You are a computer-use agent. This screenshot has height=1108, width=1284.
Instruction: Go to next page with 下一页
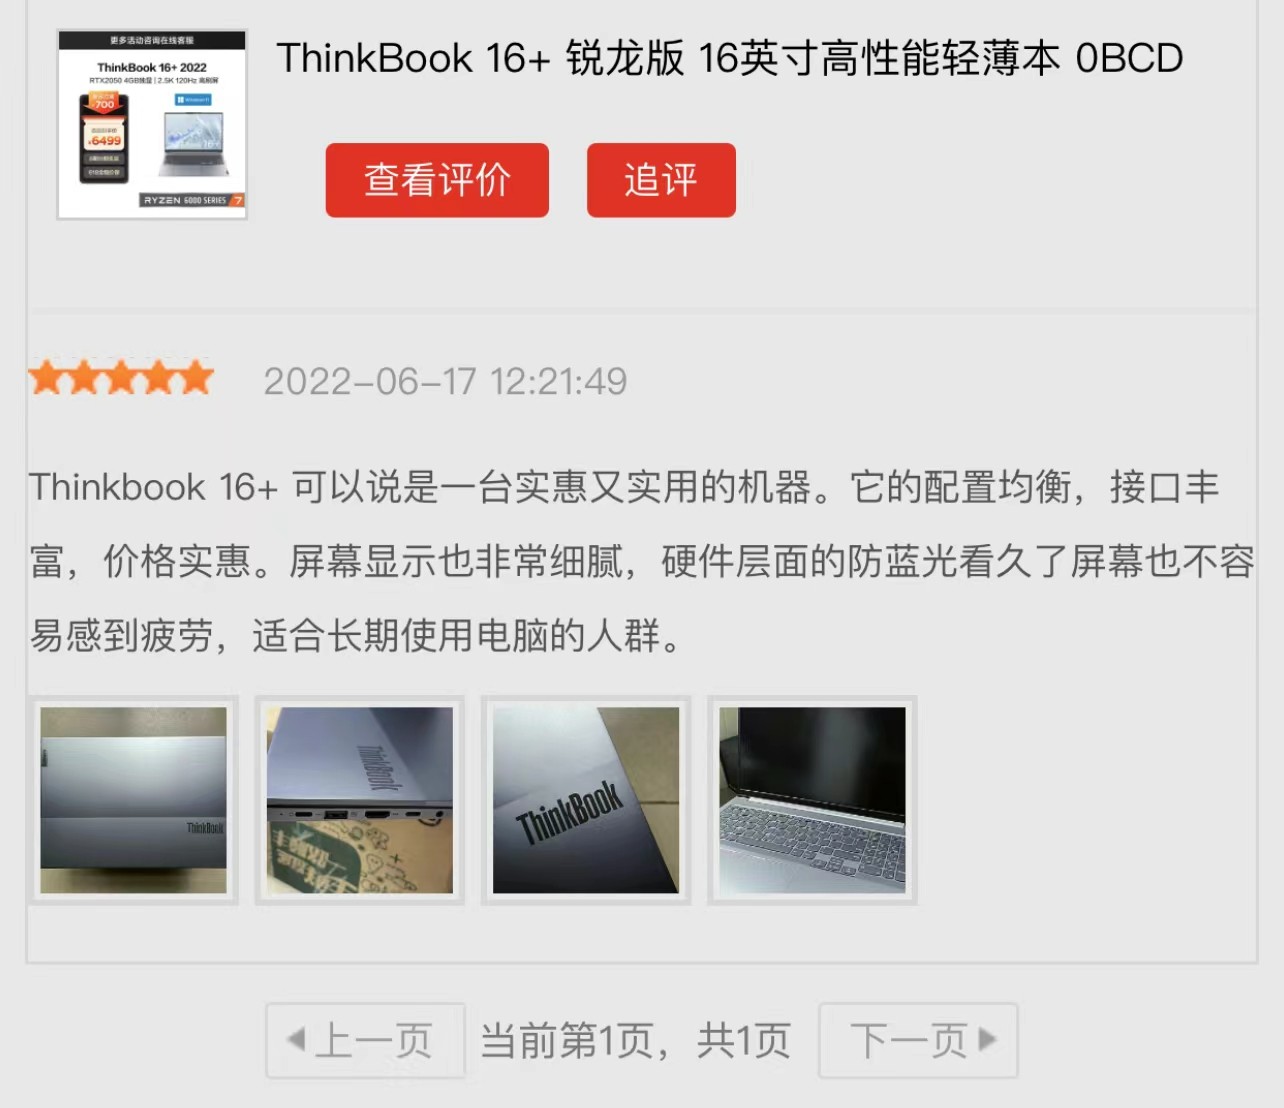918,1041
